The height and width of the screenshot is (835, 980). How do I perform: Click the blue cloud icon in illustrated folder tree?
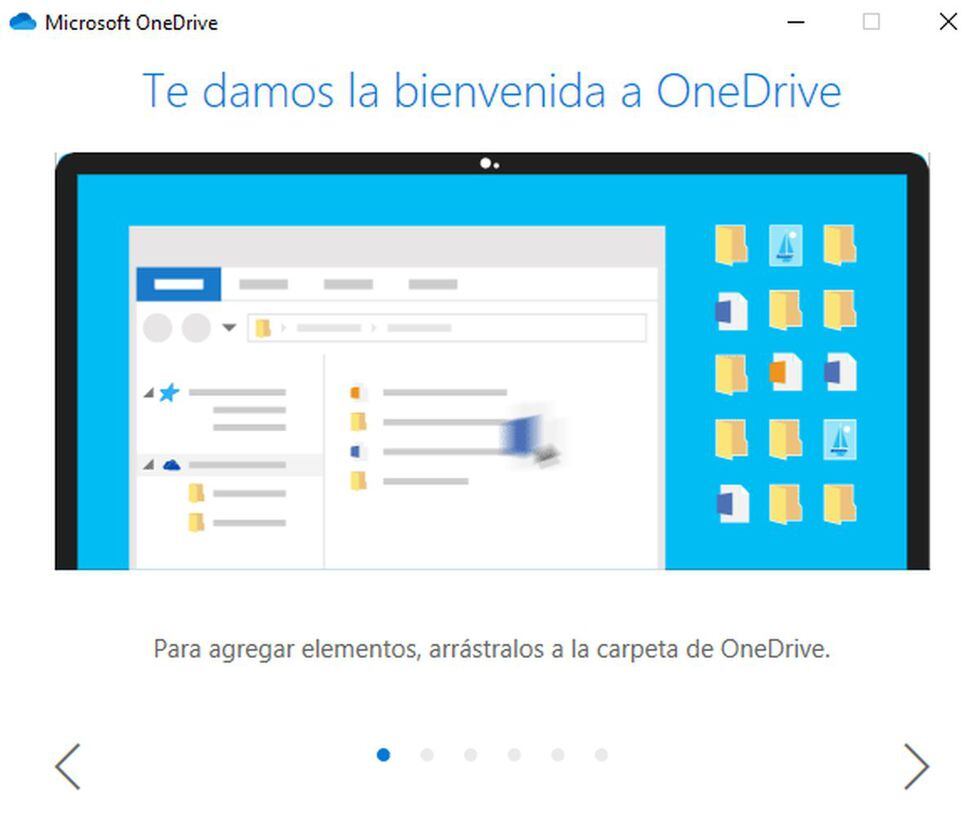coord(171,465)
